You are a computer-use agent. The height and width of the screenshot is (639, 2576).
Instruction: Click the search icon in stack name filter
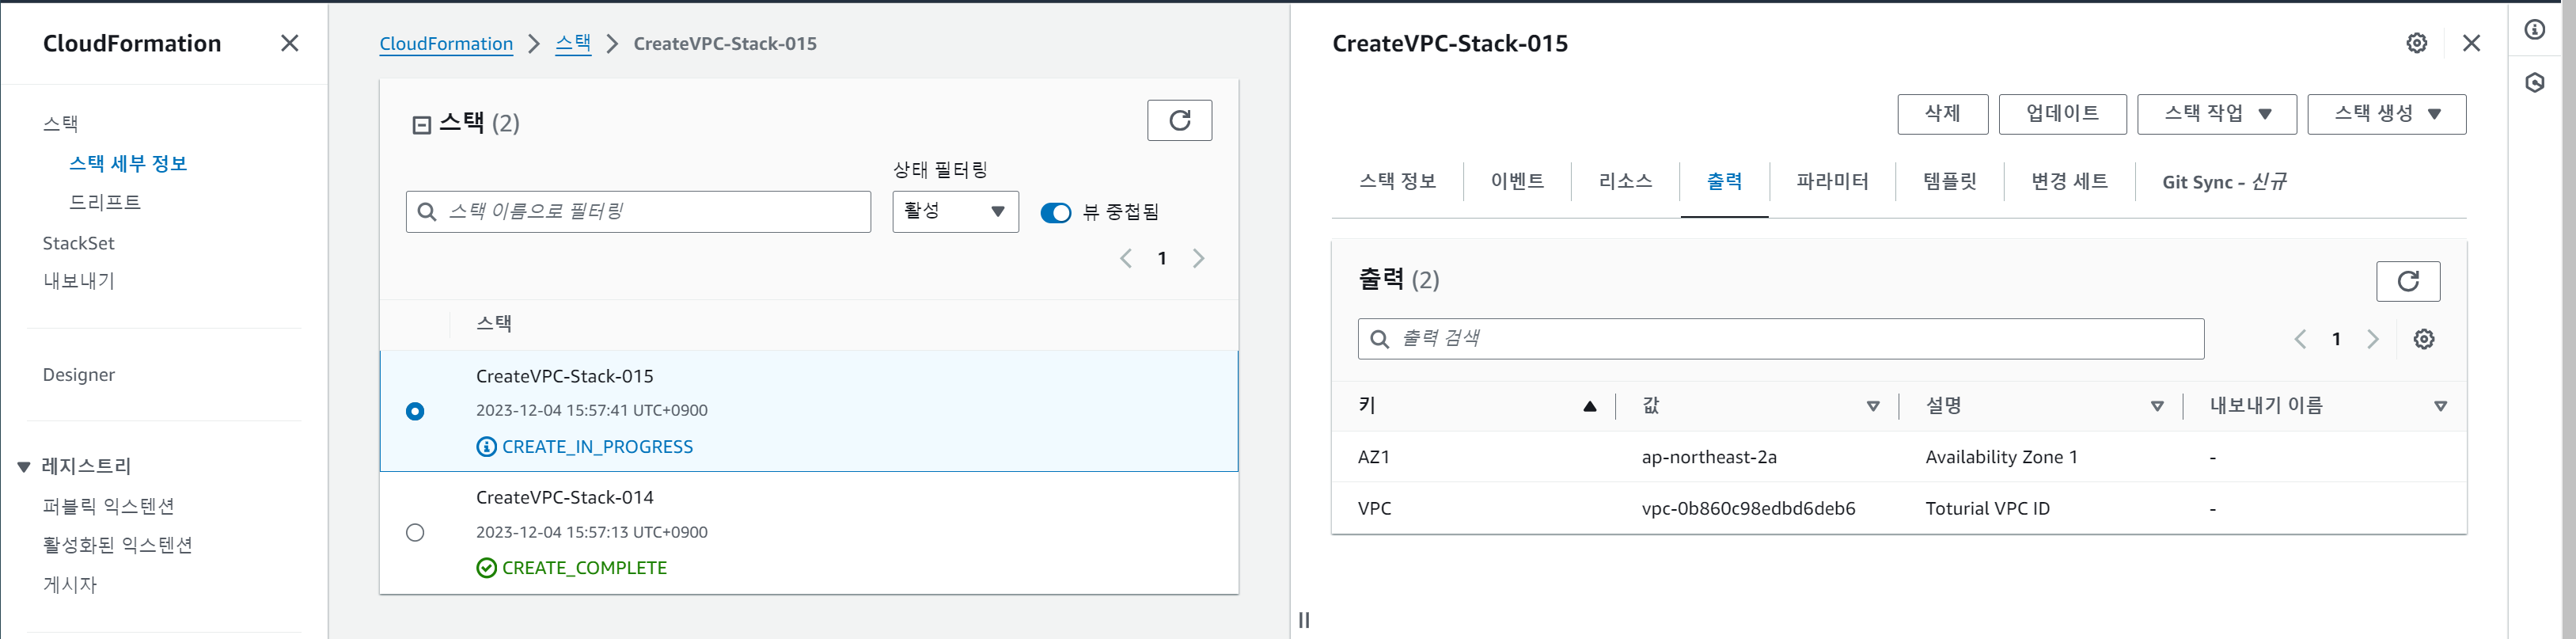click(x=427, y=212)
